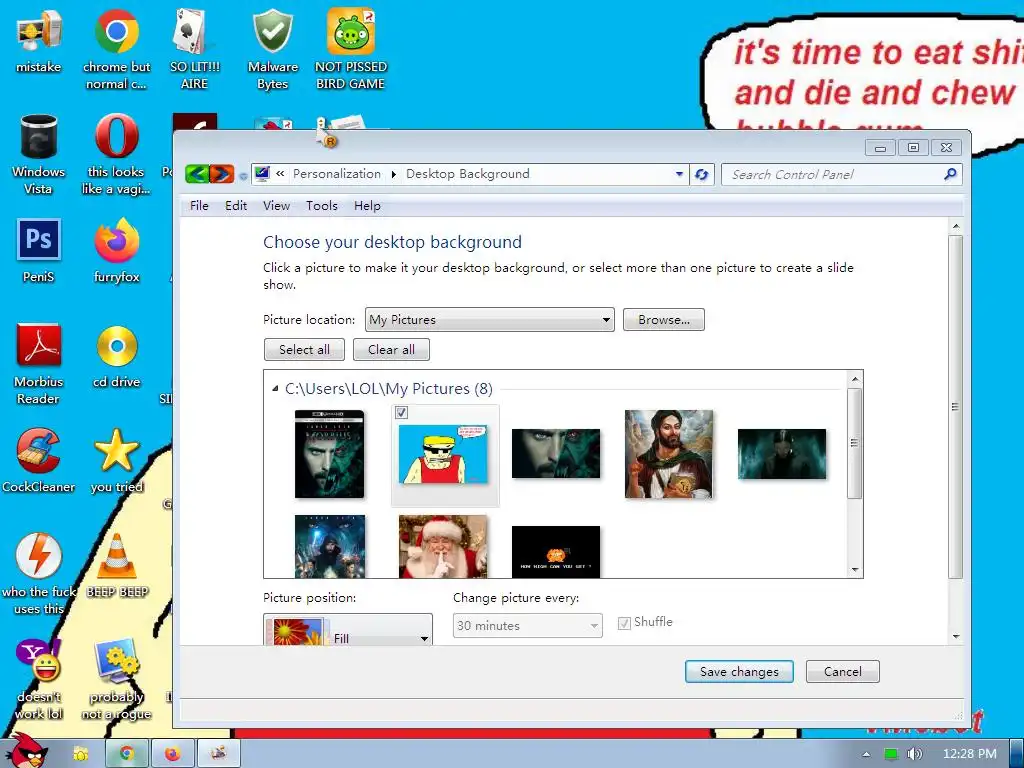The width and height of the screenshot is (1024, 768).
Task: Open the 'BEEP BEEP' VLC cone icon
Action: coord(116,566)
